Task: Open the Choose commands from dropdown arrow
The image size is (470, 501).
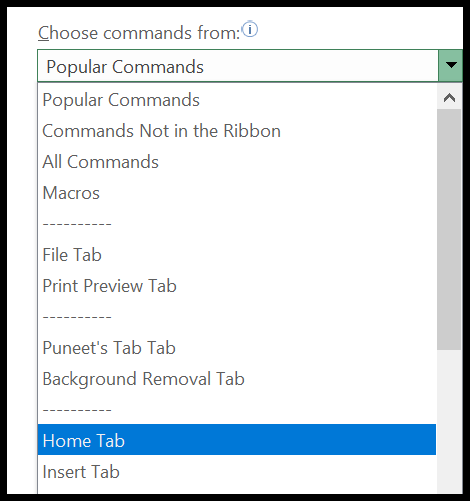Action: pyautogui.click(x=451, y=66)
